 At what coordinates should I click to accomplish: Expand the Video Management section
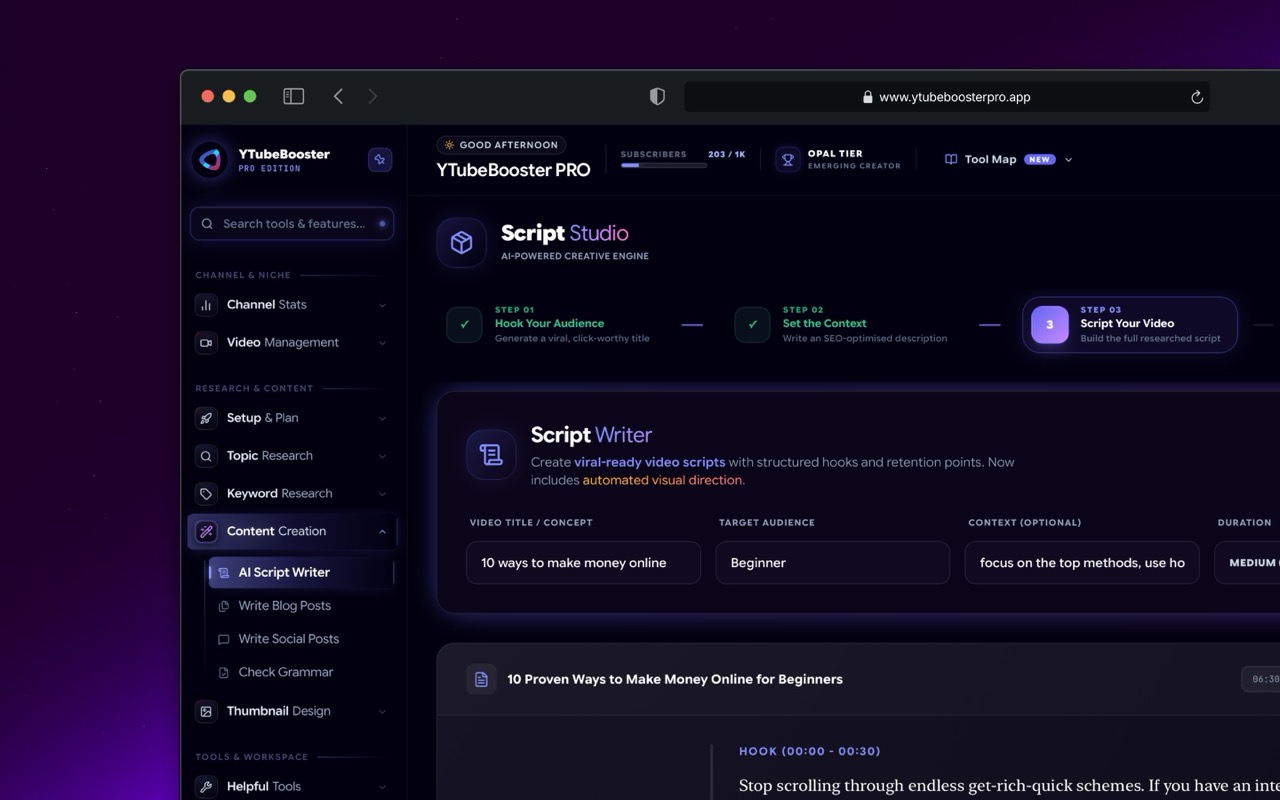pyautogui.click(x=382, y=343)
